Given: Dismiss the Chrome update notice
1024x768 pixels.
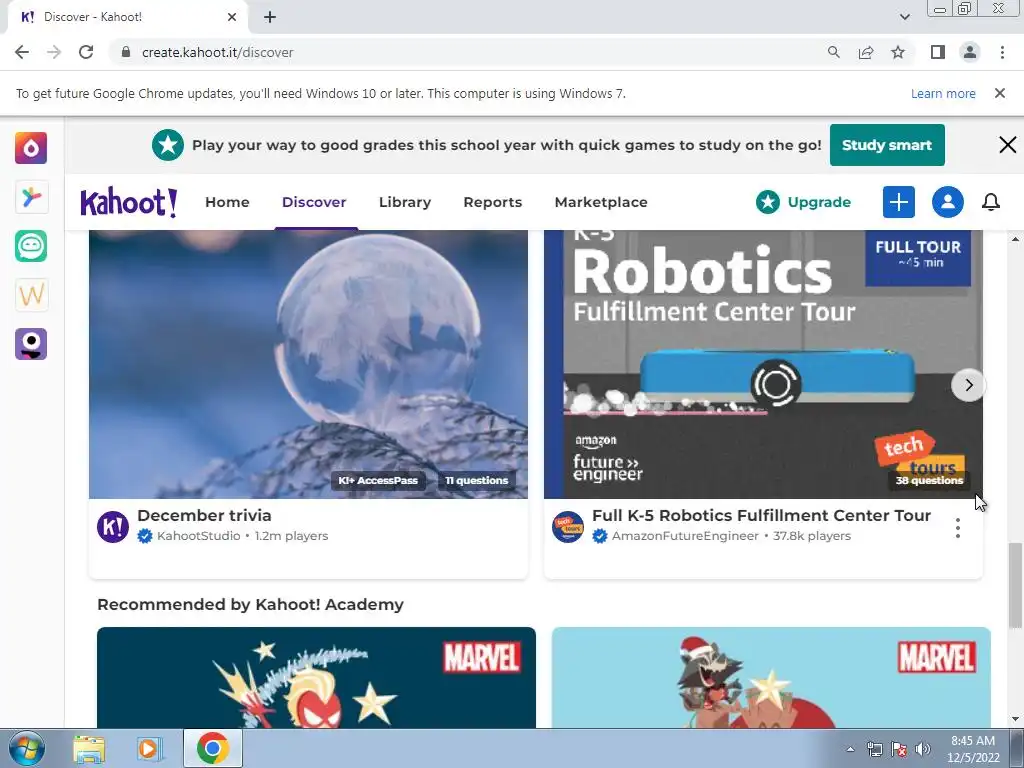Looking at the screenshot, I should click(x=1000, y=93).
